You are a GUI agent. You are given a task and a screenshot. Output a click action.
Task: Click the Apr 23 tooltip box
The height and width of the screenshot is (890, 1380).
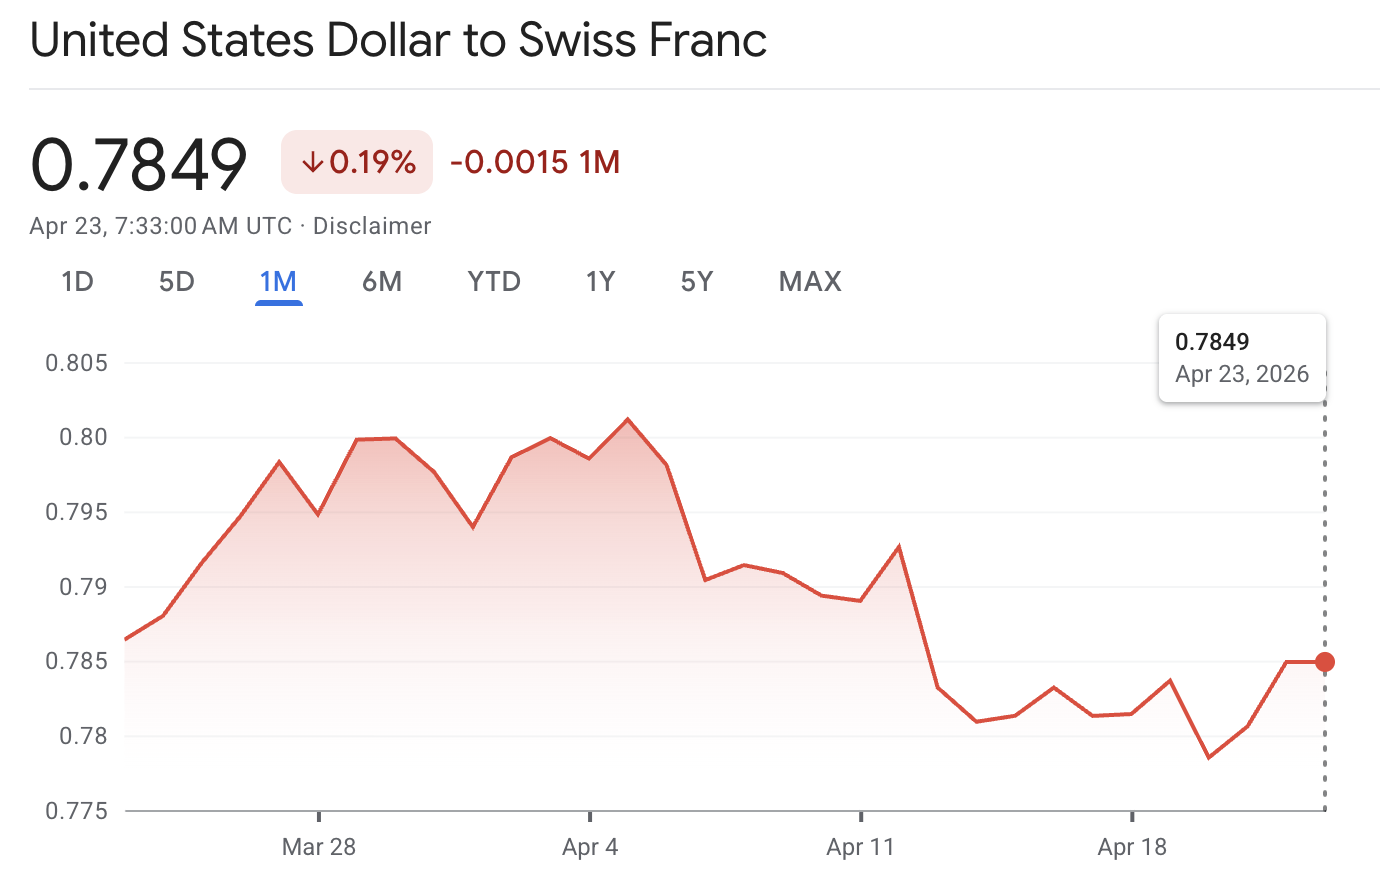[1242, 357]
